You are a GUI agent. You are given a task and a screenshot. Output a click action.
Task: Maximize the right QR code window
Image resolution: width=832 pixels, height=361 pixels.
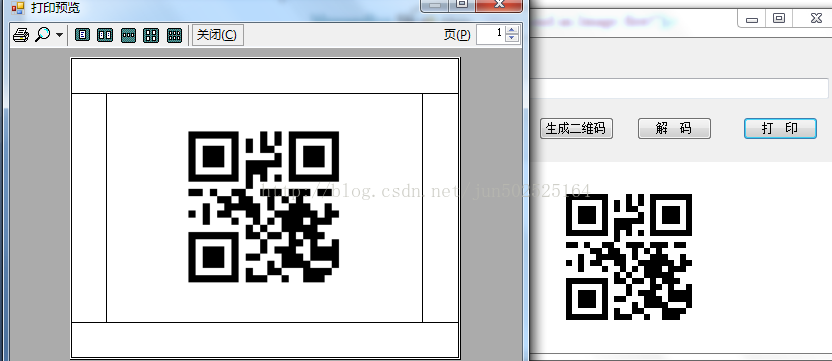(x=778, y=19)
